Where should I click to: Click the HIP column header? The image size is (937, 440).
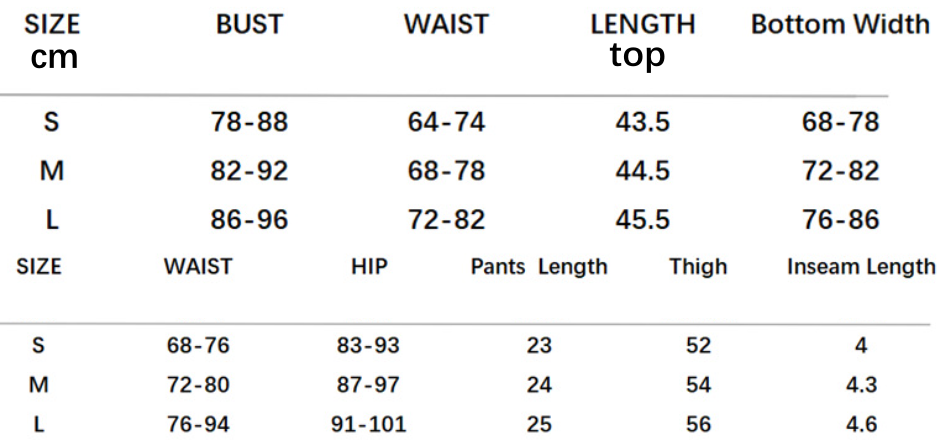point(369,267)
